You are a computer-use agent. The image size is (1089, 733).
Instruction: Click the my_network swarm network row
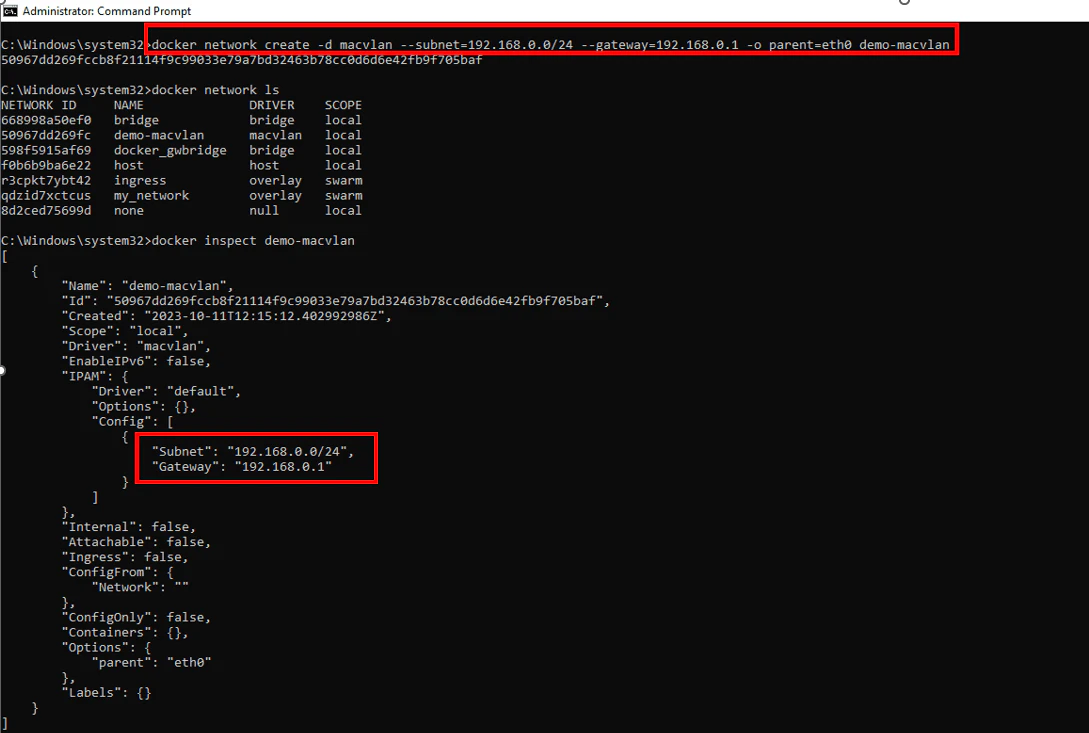click(150, 195)
